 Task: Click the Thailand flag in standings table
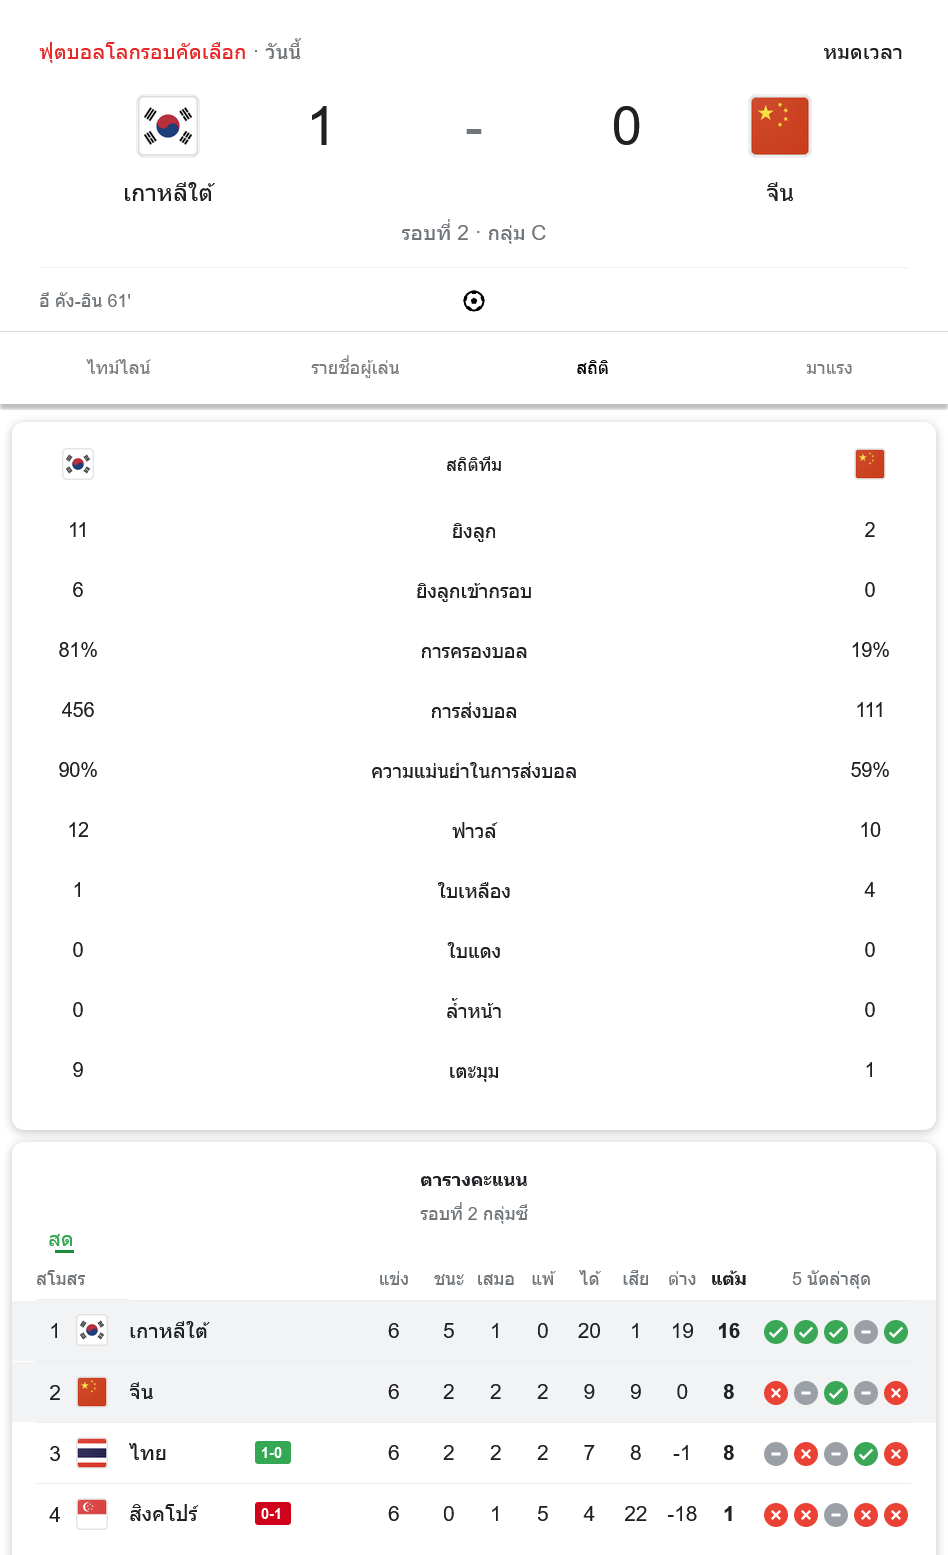92,1453
